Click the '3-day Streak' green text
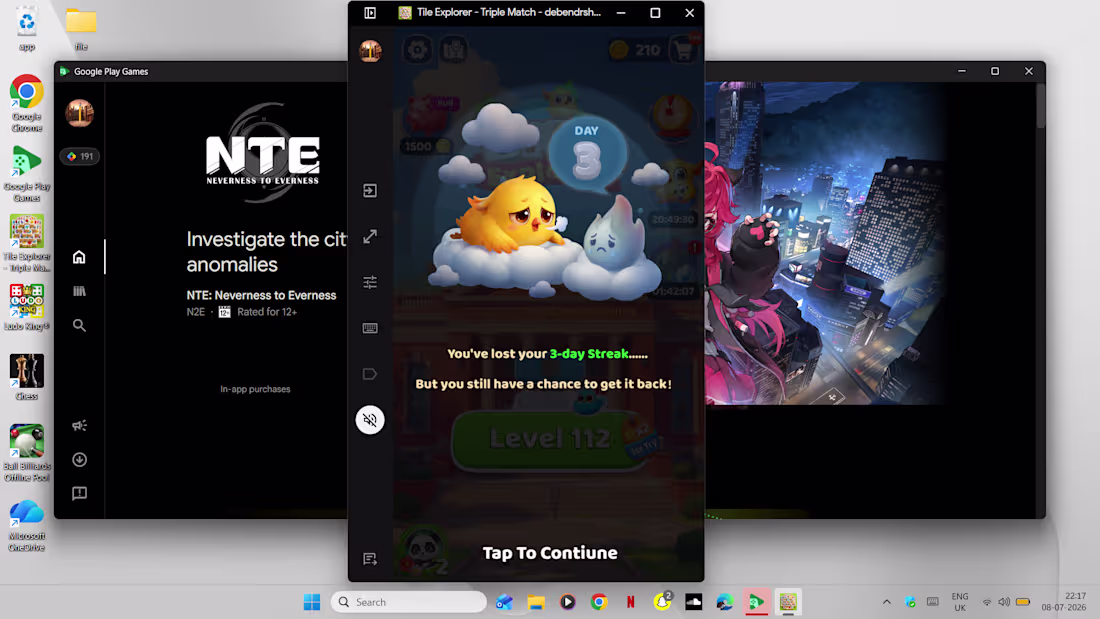This screenshot has width=1100, height=619. coord(589,354)
